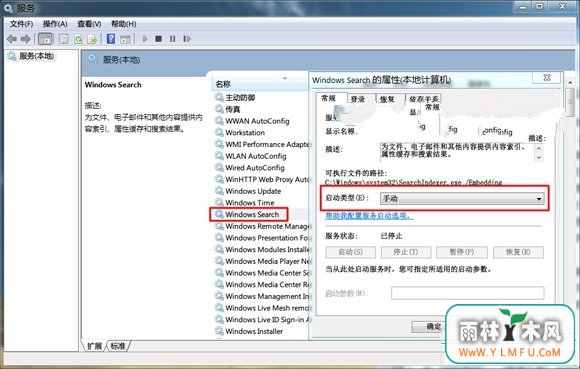
Task: Switch to the 恢复 tab in properties
Action: (387, 99)
